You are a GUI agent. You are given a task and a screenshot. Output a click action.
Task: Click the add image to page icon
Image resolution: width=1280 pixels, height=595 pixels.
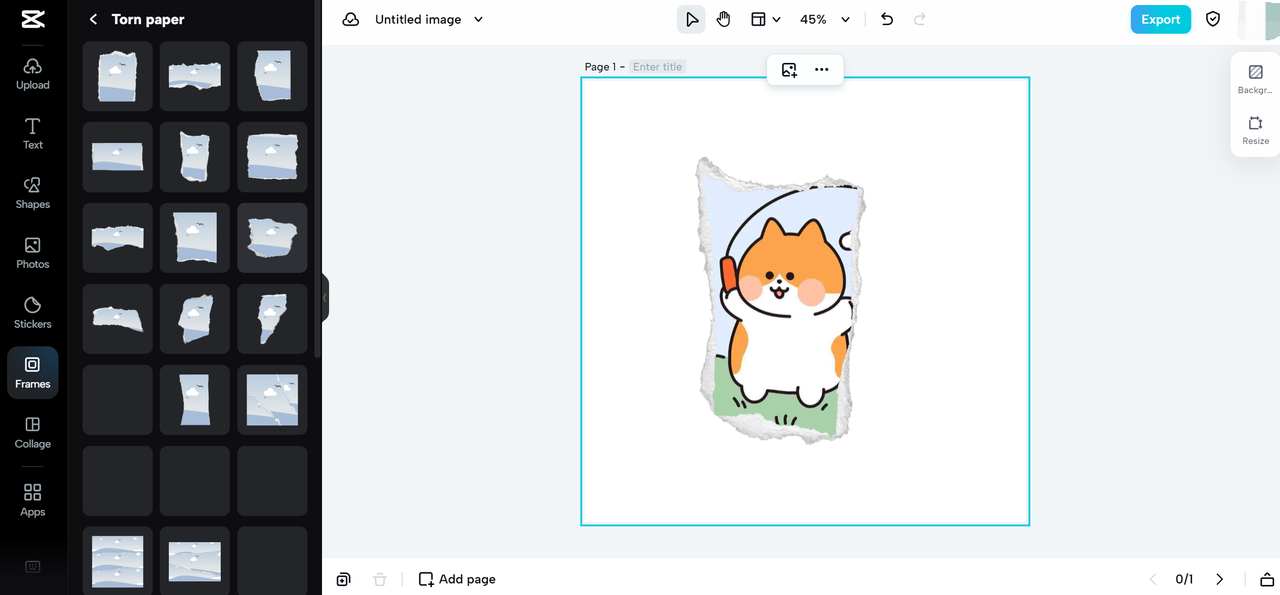click(x=789, y=69)
